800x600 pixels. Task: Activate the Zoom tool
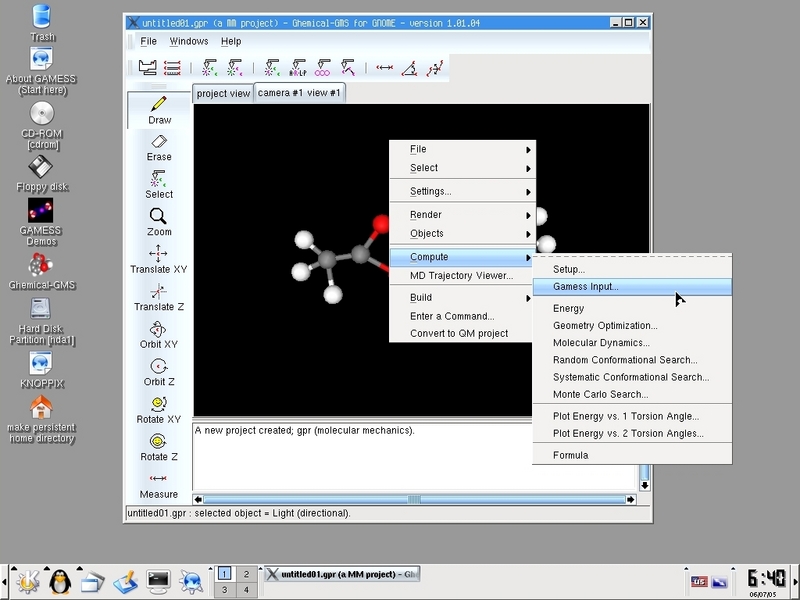(x=159, y=221)
